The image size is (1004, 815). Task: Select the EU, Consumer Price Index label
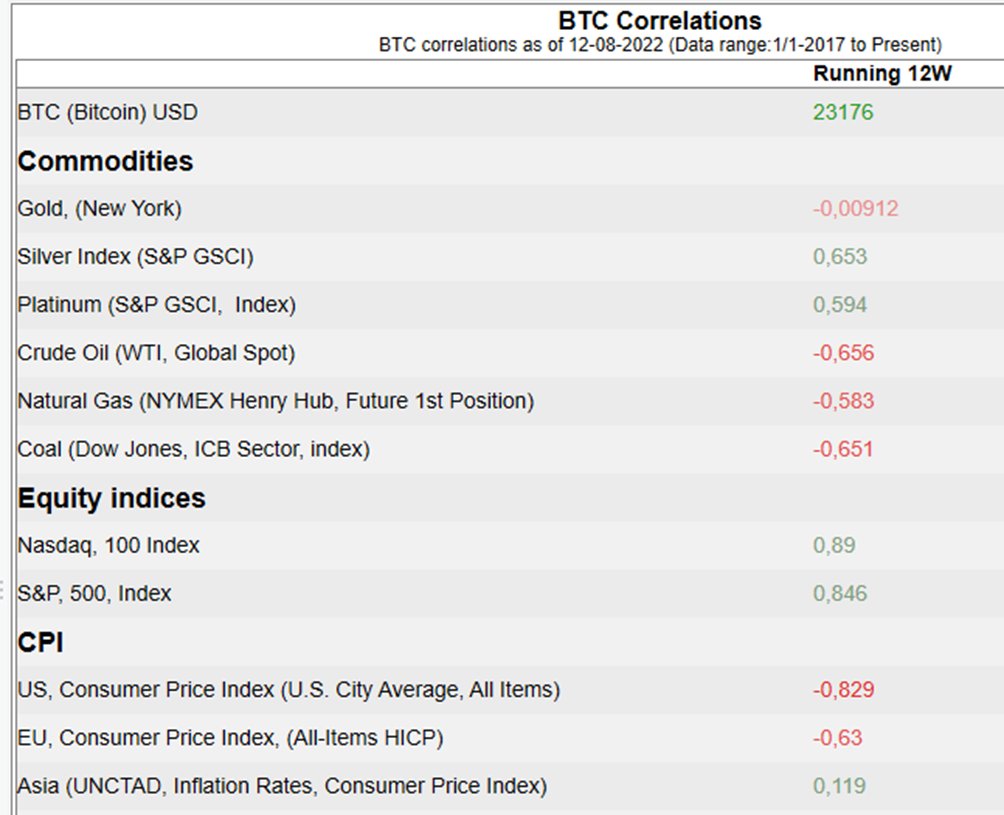pyautogui.click(x=231, y=738)
